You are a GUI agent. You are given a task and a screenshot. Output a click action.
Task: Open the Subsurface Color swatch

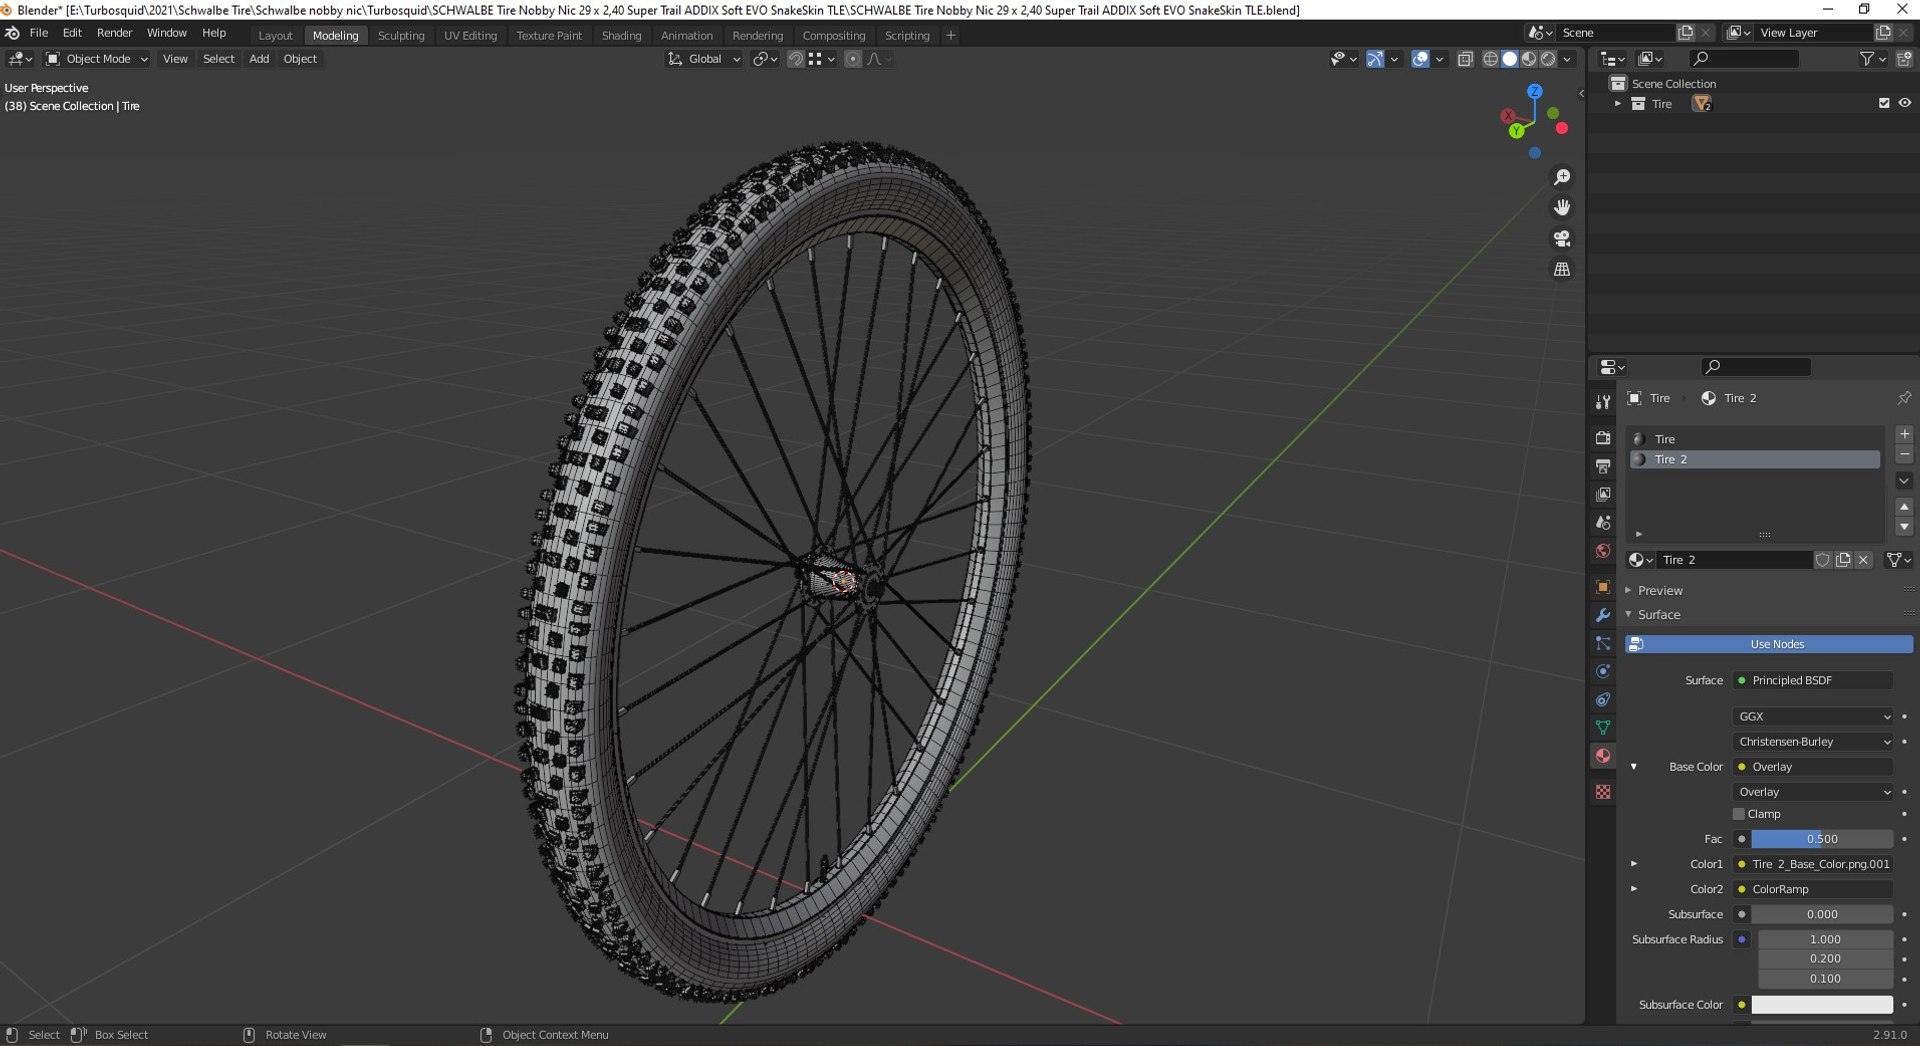point(1822,1004)
